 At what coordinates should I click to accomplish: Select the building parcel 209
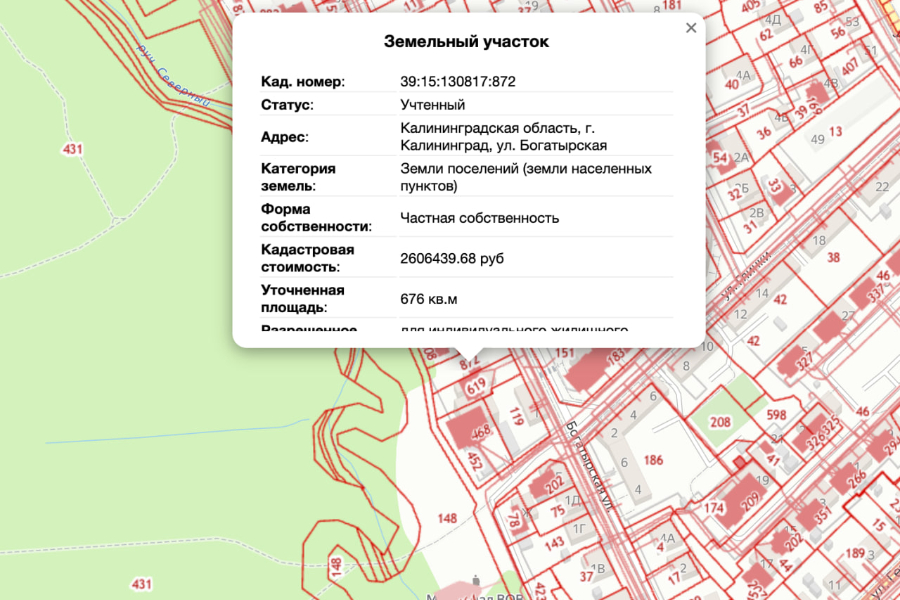[748, 503]
